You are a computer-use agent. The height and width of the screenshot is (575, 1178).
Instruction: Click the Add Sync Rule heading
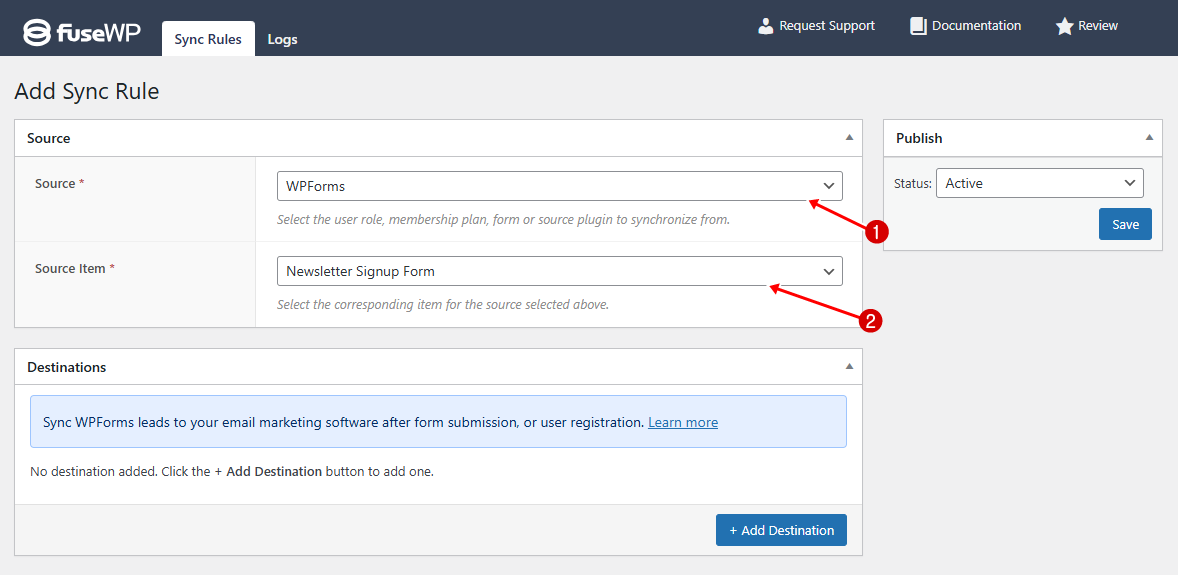tap(87, 92)
